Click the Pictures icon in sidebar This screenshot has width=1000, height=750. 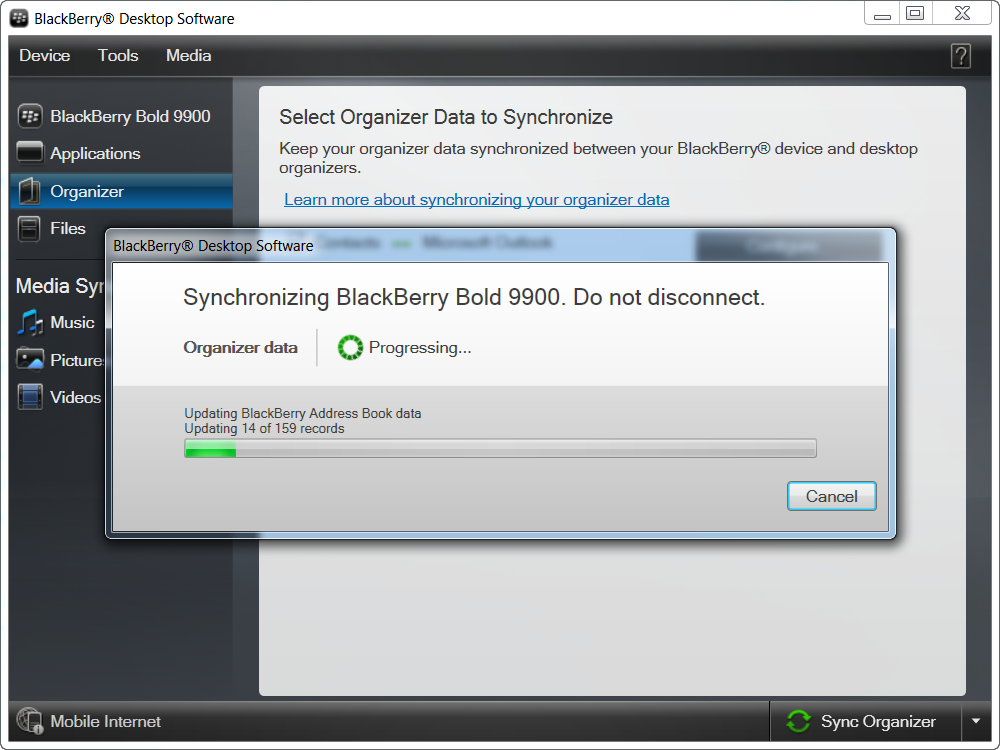(30, 360)
